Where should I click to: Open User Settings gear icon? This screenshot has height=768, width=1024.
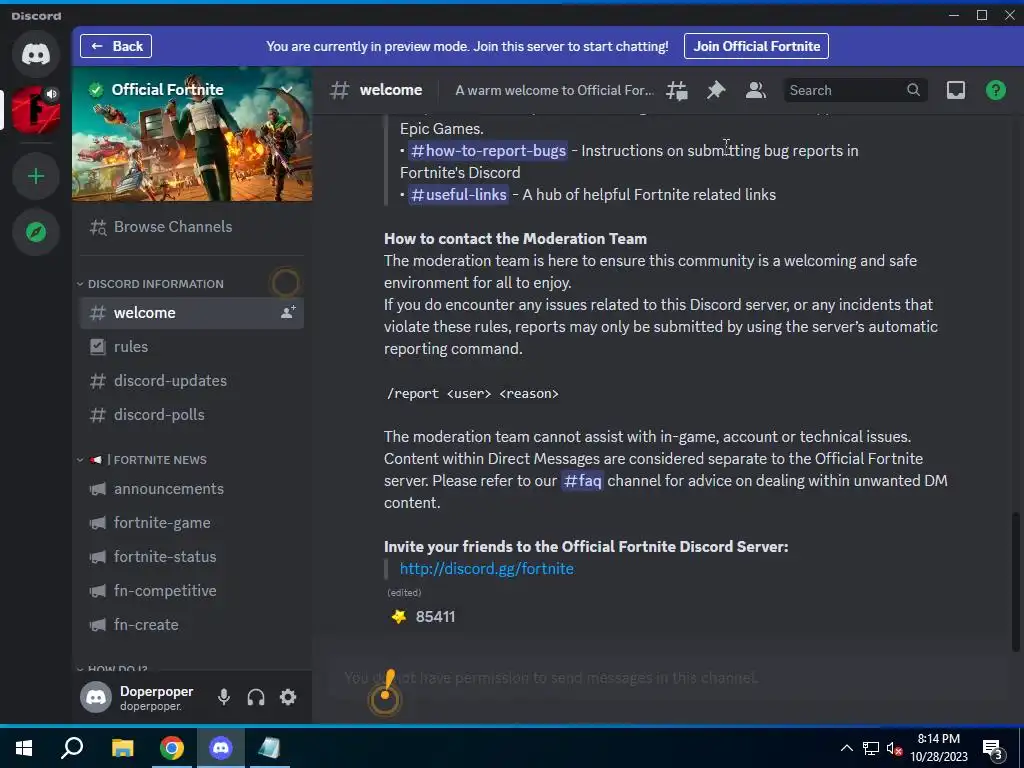(288, 697)
